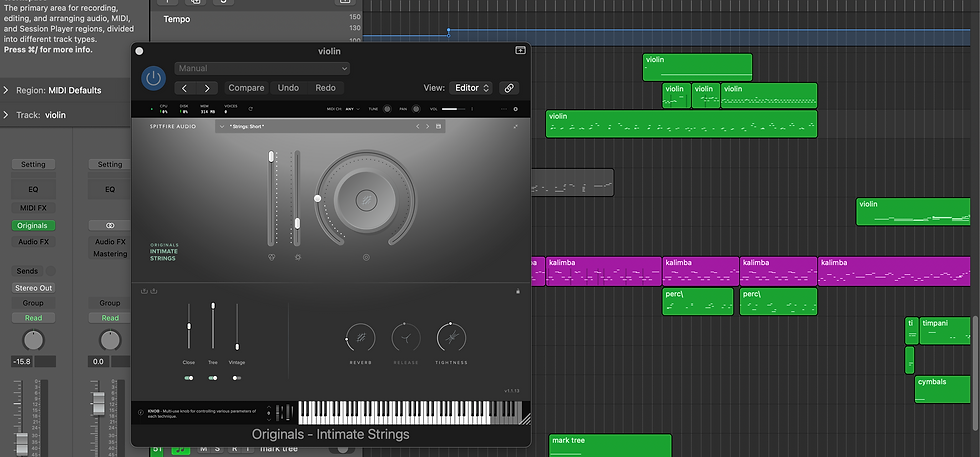Click the Originals instrument slot
Screen dimensions: 980x457
(x=33, y=226)
